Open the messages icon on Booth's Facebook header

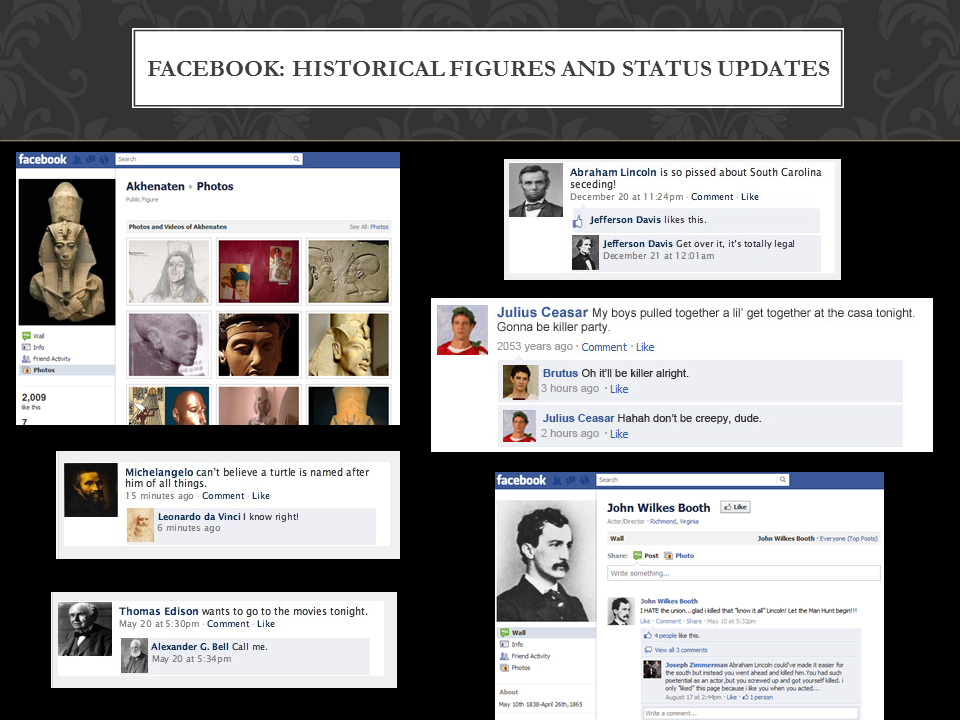pos(569,480)
